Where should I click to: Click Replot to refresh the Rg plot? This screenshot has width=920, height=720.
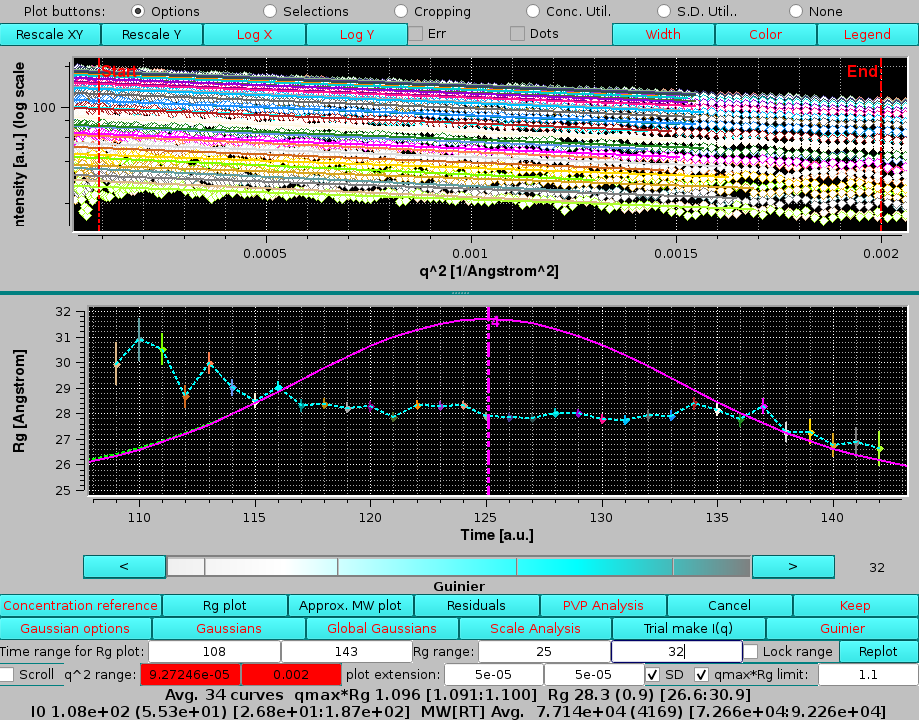tap(877, 651)
